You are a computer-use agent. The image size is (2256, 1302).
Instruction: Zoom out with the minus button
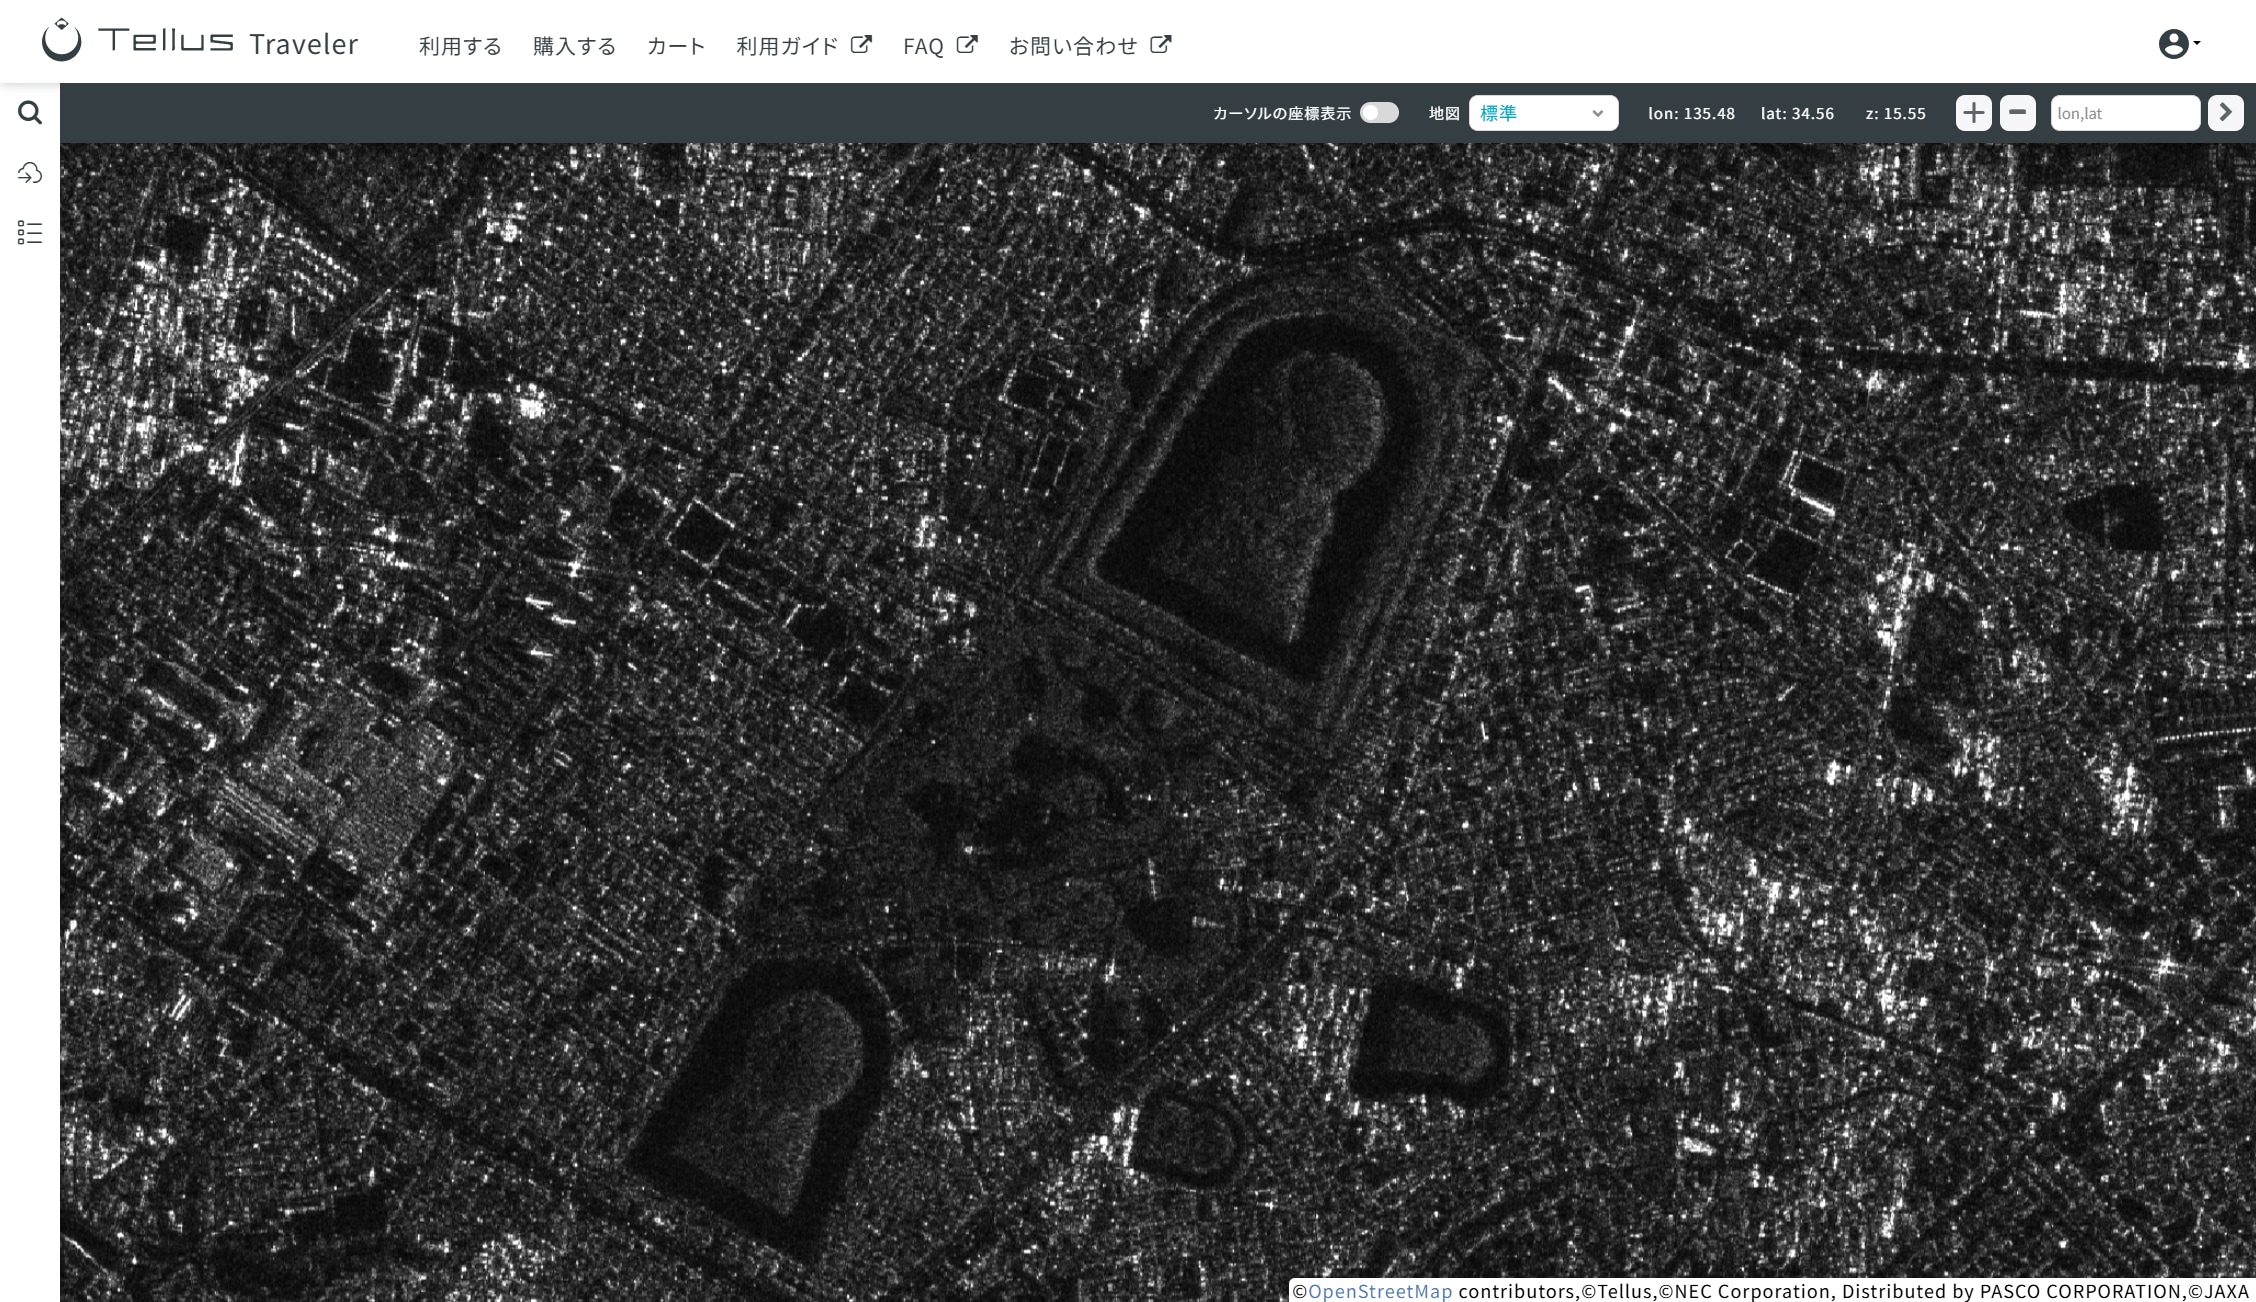click(2017, 113)
